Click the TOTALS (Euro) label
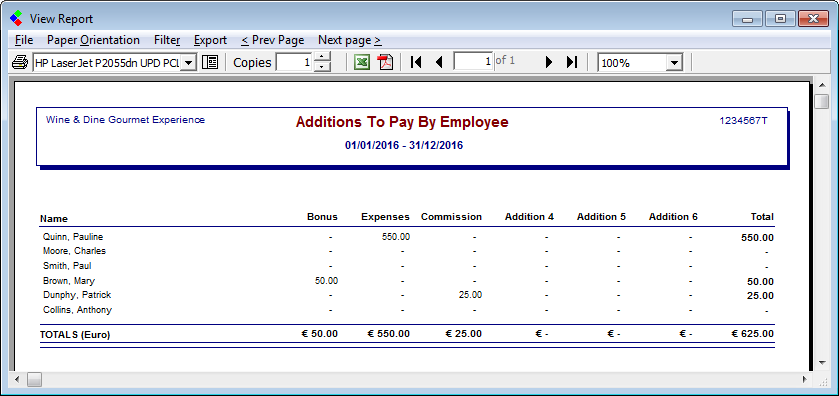This screenshot has height=396, width=839. 75,335
